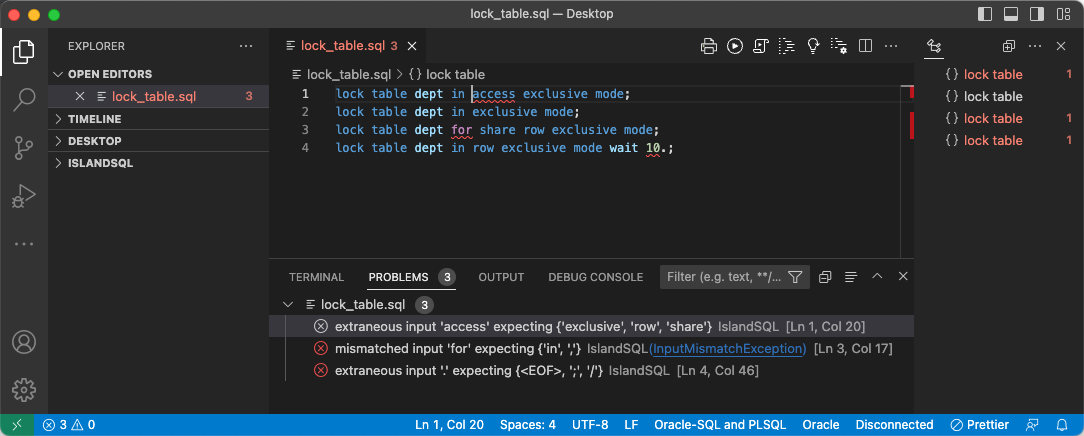Collapse the Open Editors section
This screenshot has height=436, width=1084.
pyautogui.click(x=158, y=74)
